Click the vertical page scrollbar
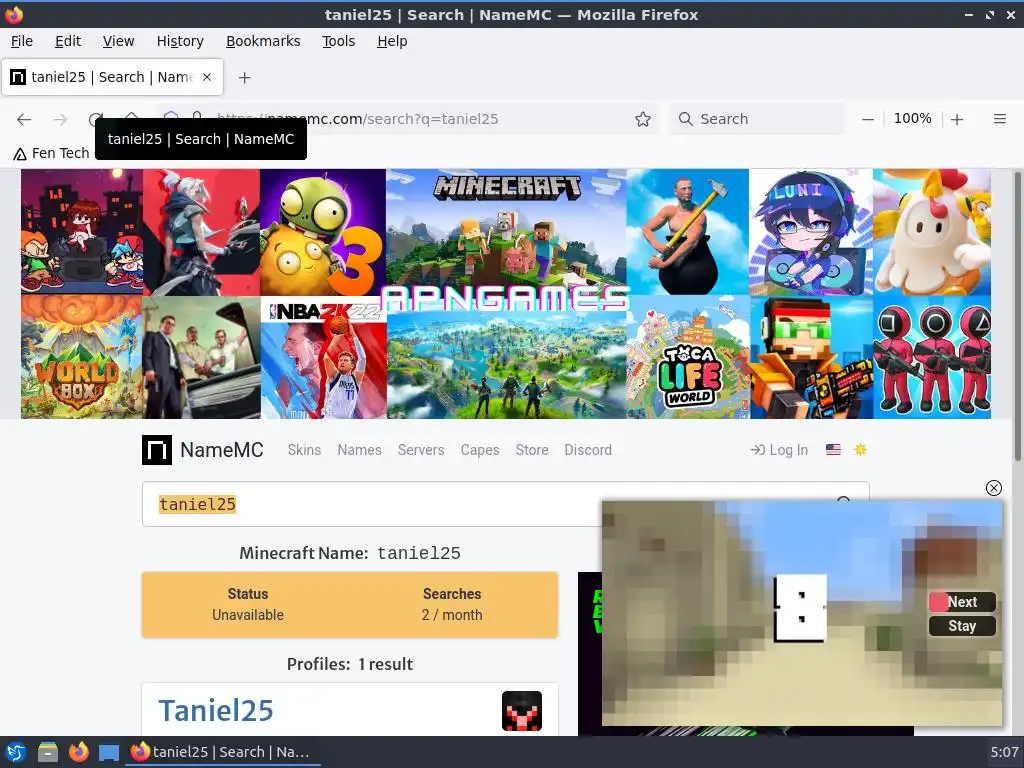This screenshot has width=1024, height=768. [x=1017, y=316]
